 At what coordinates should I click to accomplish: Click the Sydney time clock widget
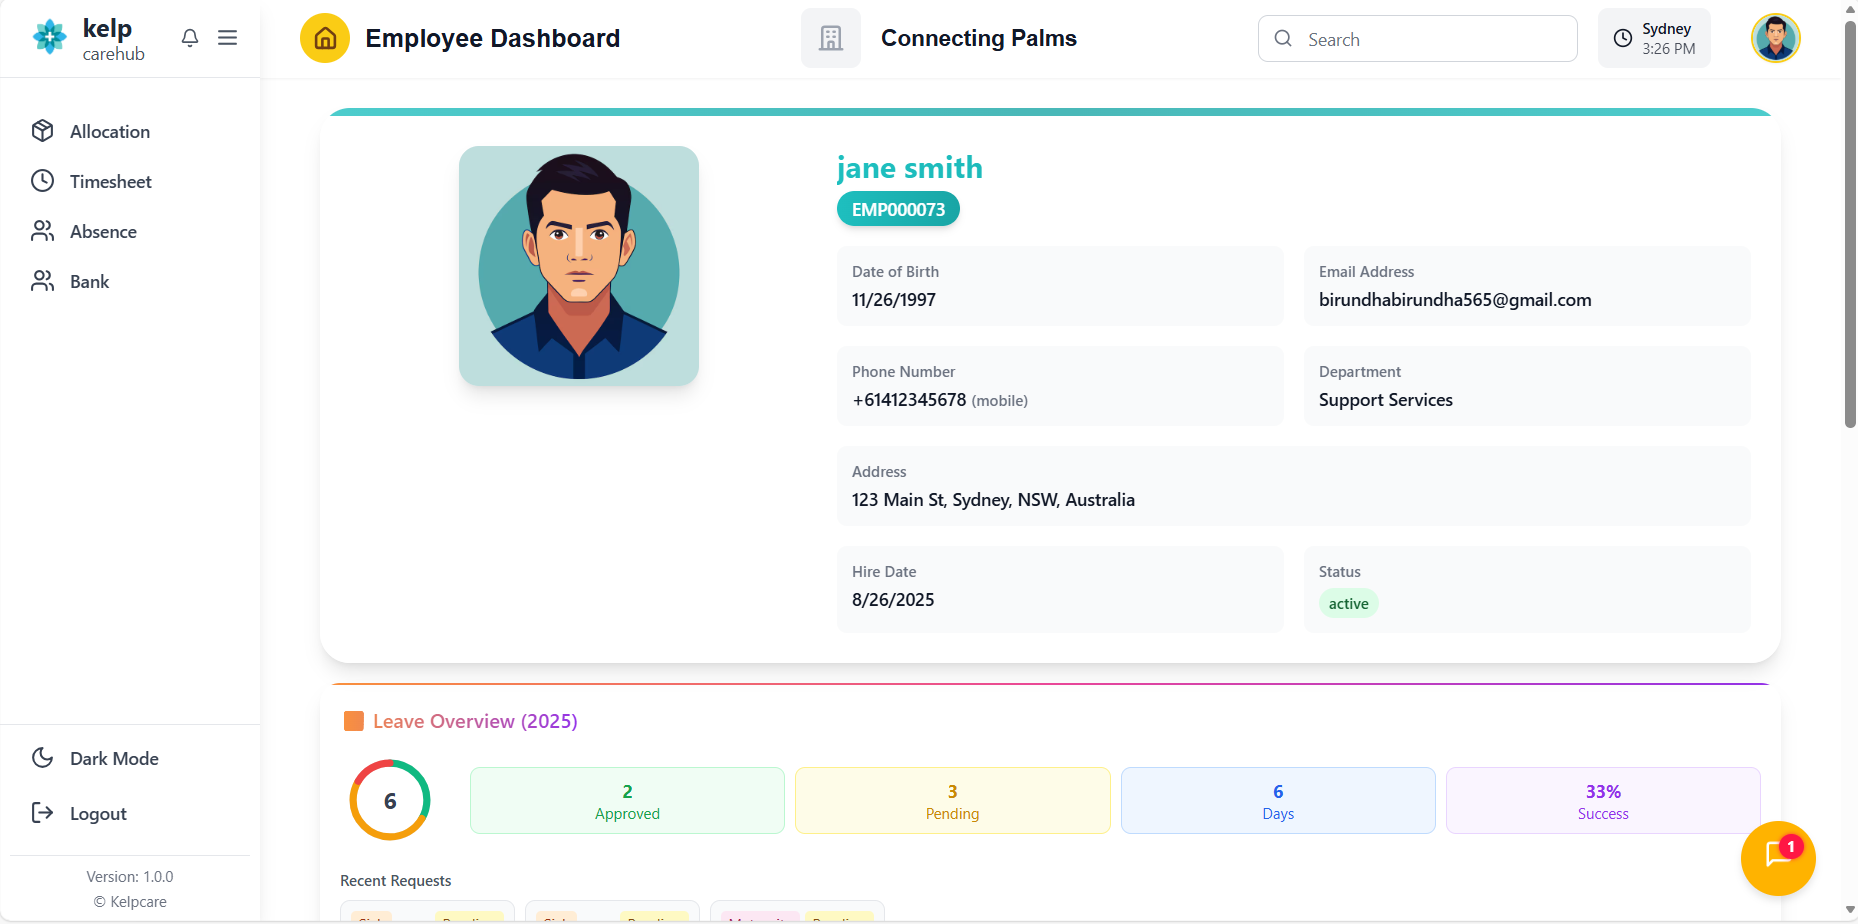(x=1654, y=38)
